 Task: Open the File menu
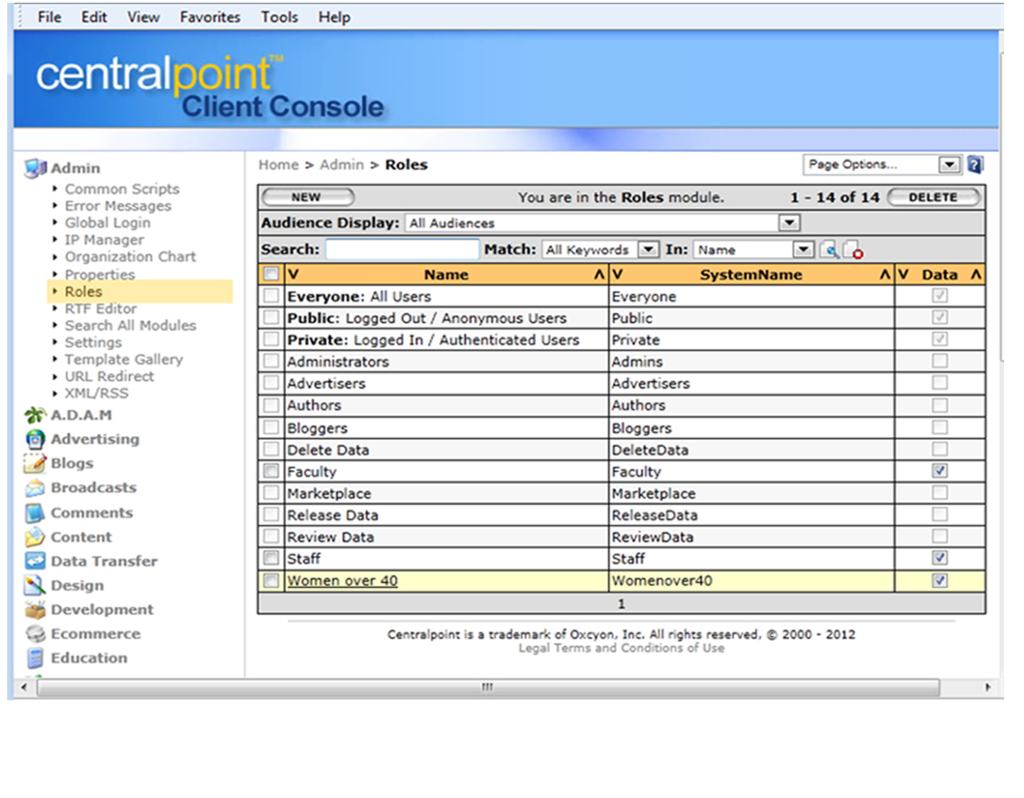[x=50, y=17]
